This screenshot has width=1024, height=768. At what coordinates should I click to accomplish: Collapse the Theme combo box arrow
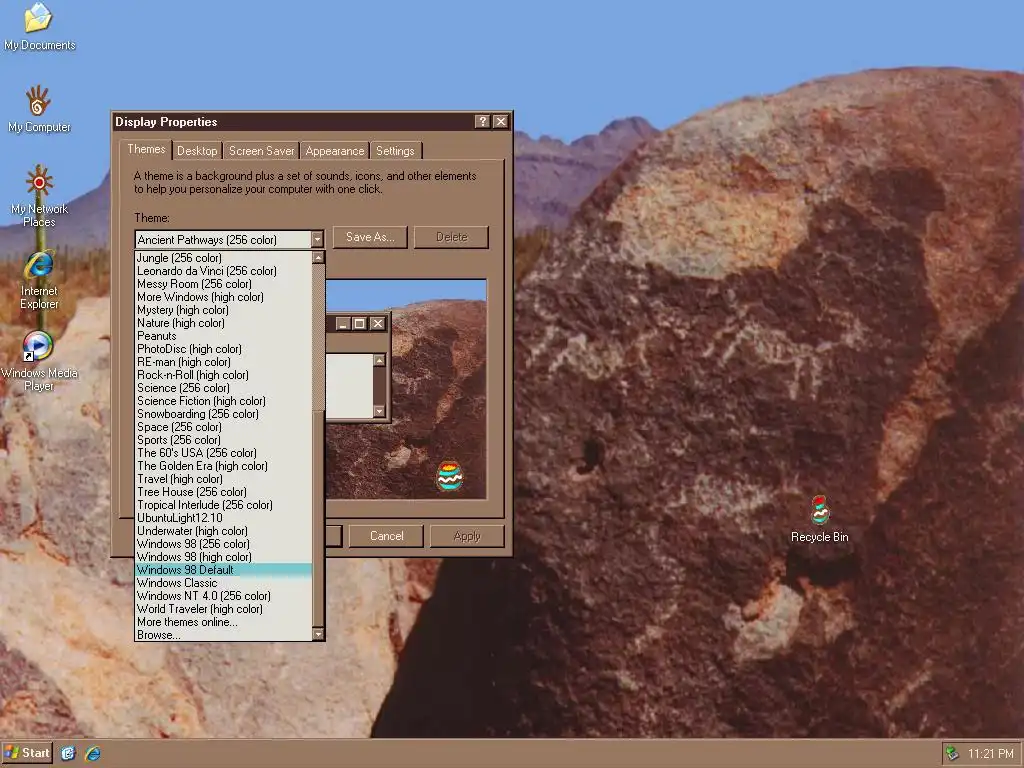(x=317, y=240)
